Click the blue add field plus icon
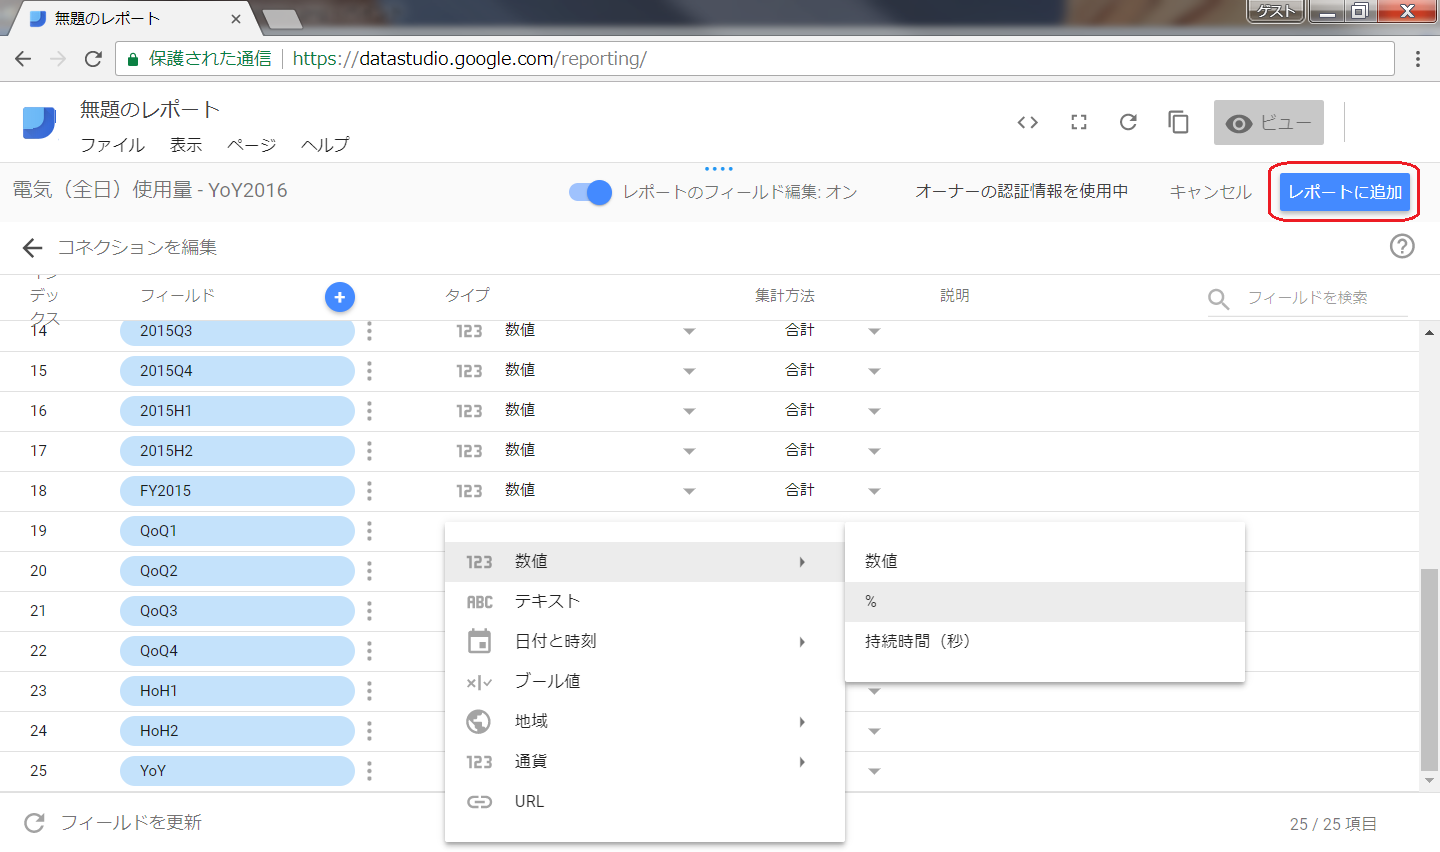1440x852 pixels. (x=340, y=297)
